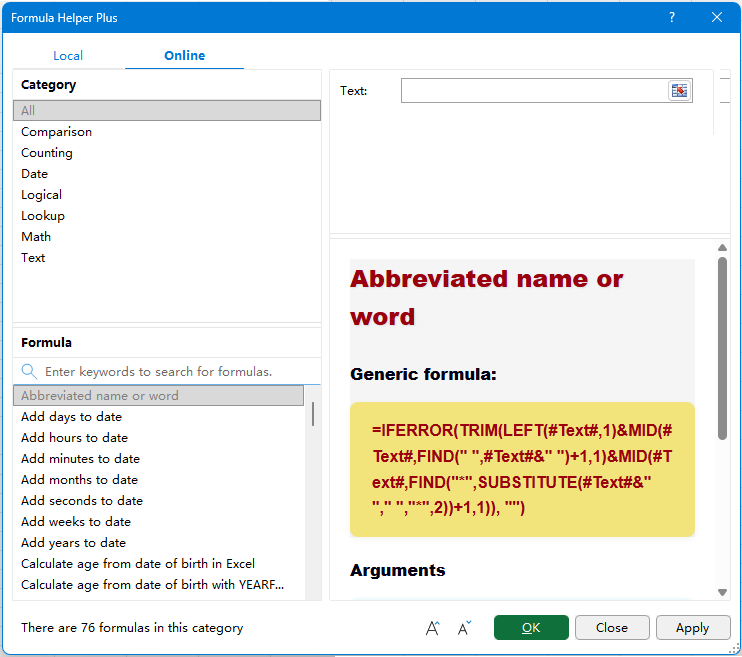Select the All category
The width and height of the screenshot is (742, 657).
167,110
